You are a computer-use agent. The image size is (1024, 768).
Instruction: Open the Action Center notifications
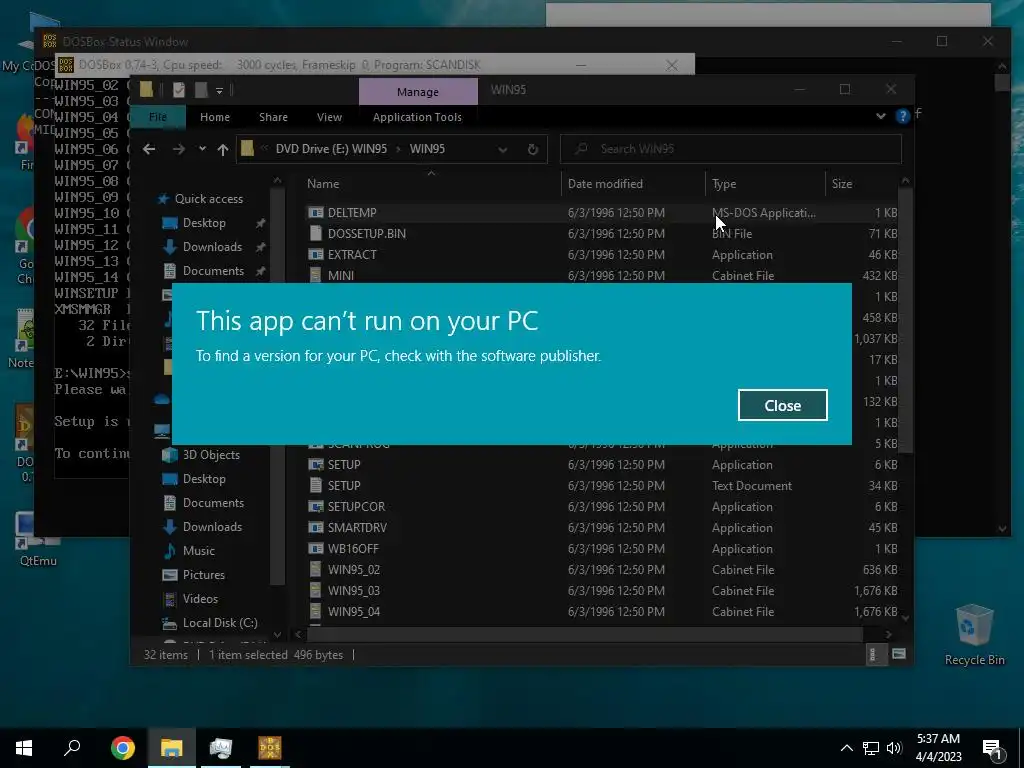992,749
